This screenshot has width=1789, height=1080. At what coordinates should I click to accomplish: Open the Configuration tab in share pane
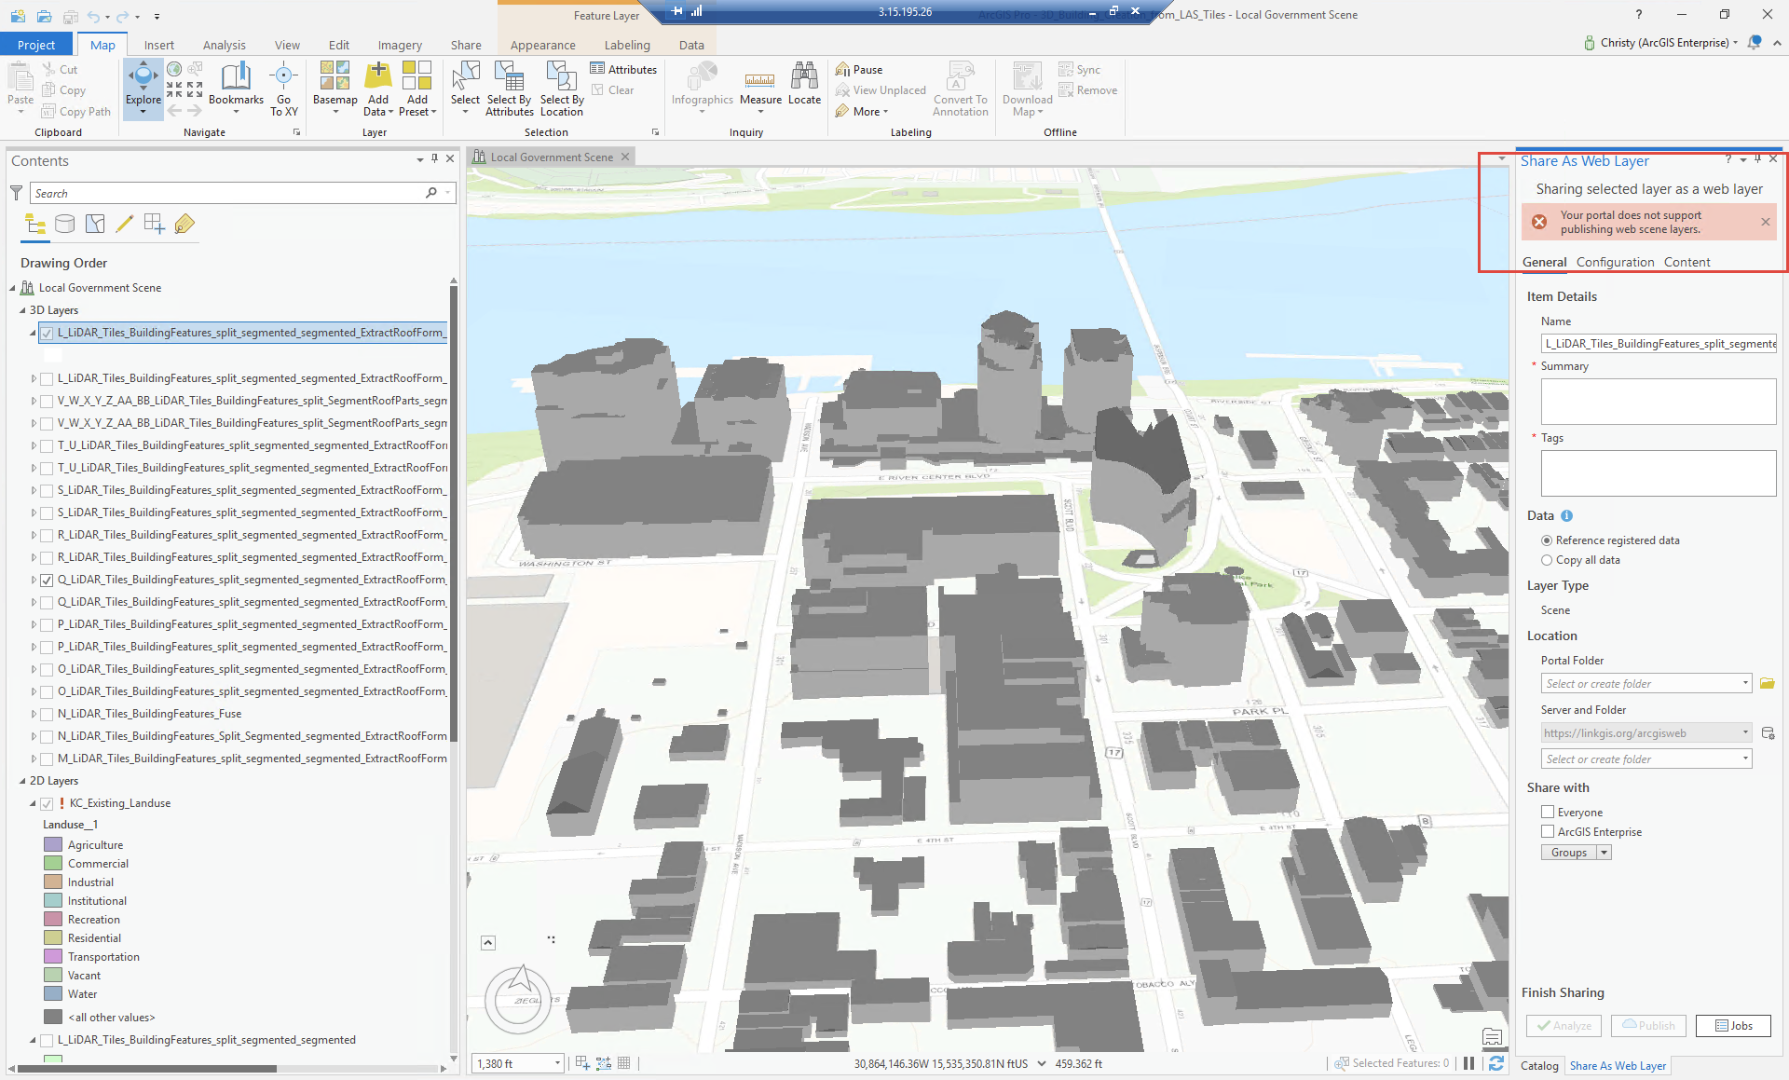tap(1615, 262)
